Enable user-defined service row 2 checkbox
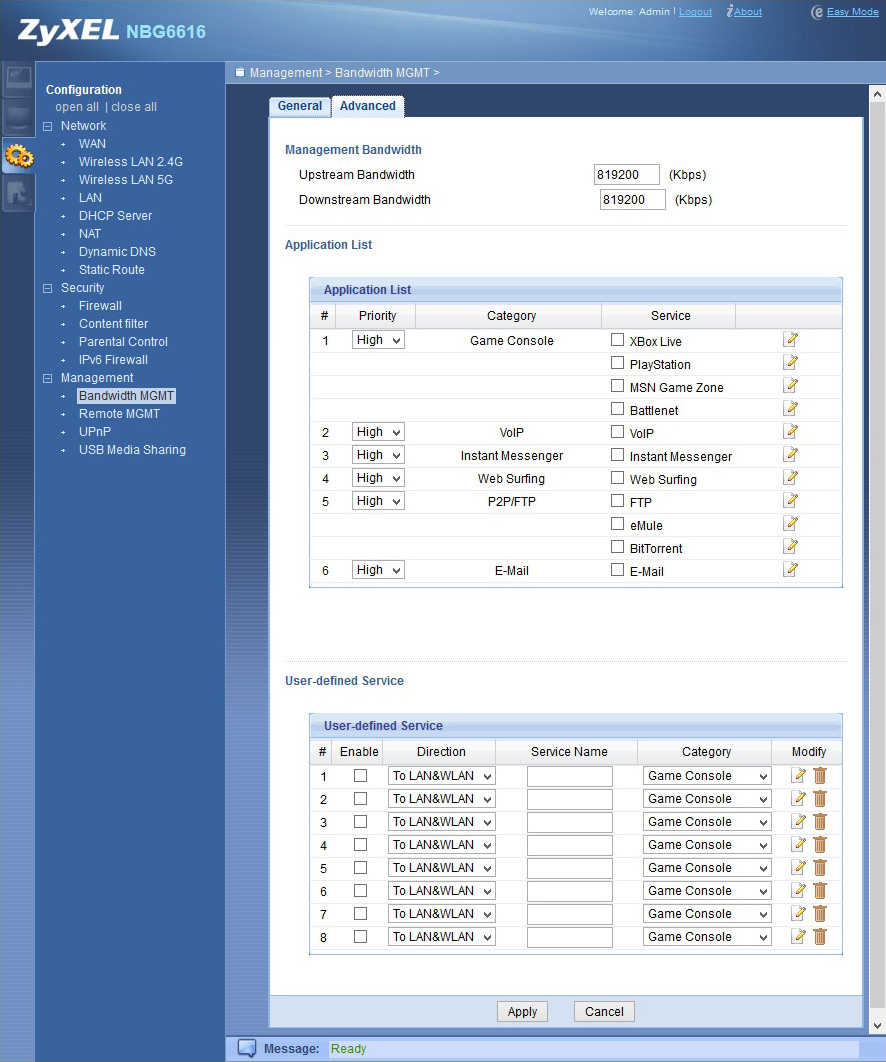Viewport: 886px width, 1062px height. click(360, 799)
